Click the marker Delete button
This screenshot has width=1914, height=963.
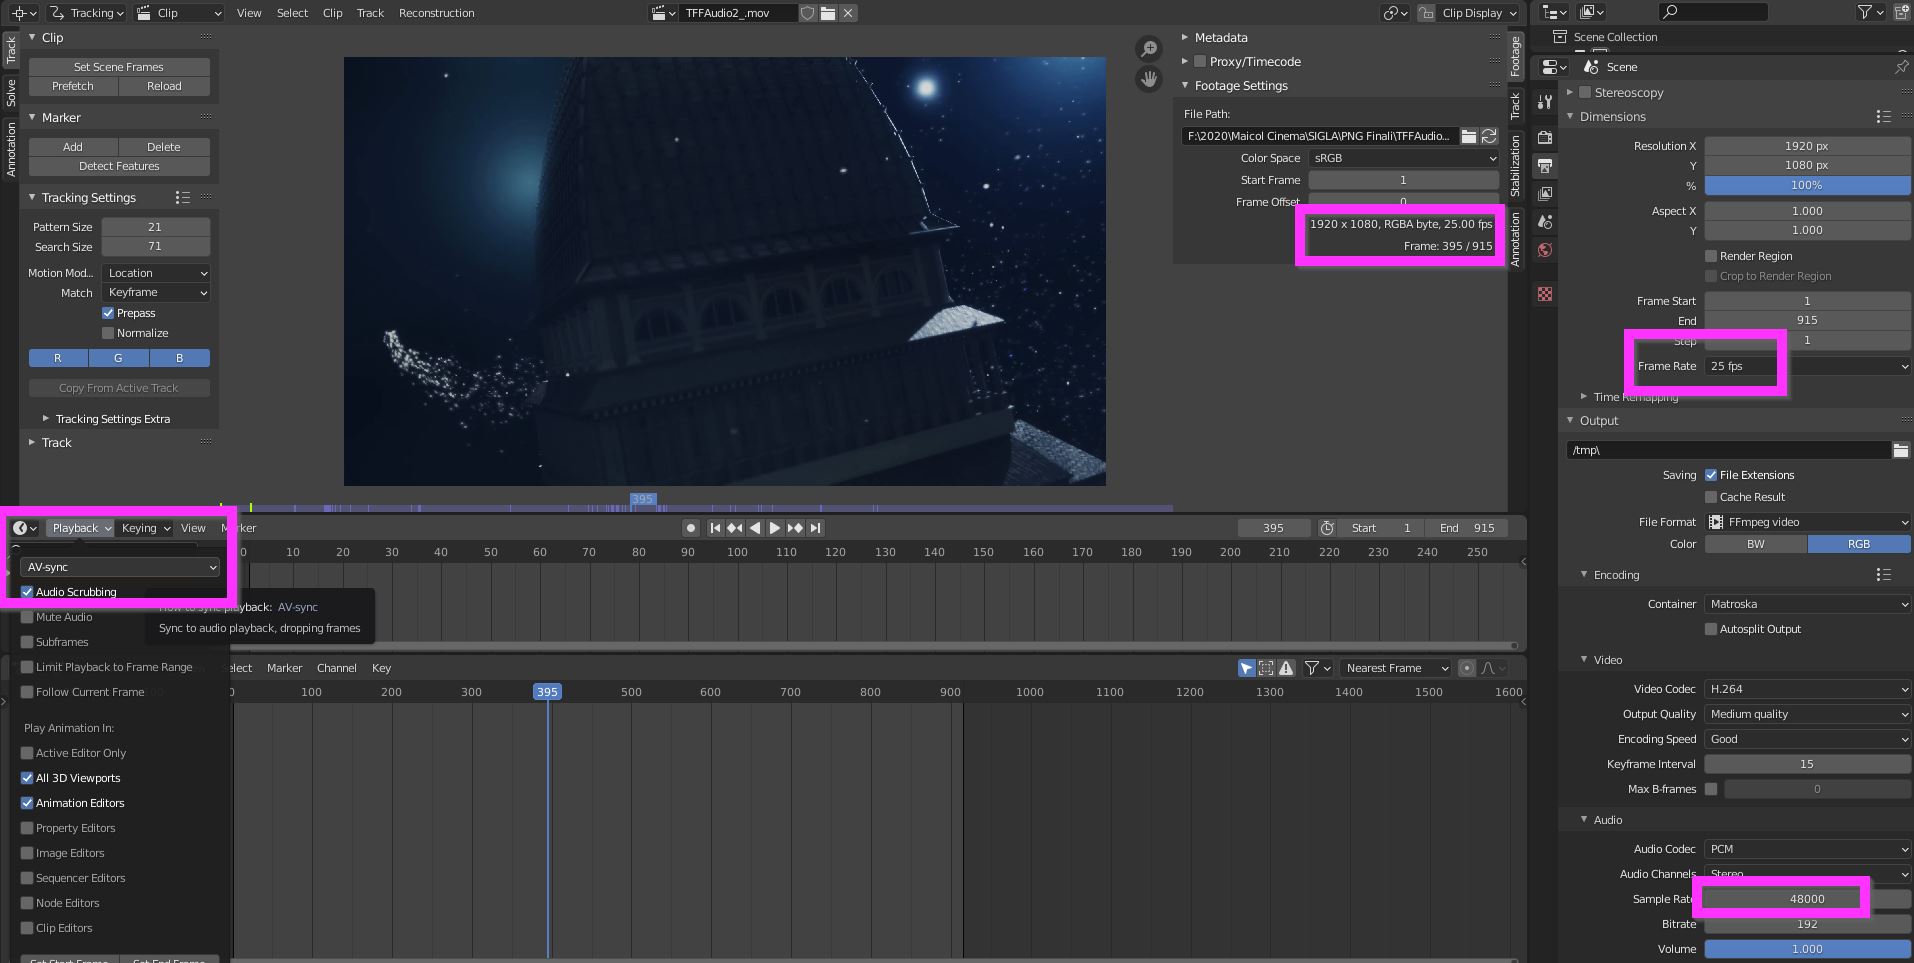click(164, 147)
